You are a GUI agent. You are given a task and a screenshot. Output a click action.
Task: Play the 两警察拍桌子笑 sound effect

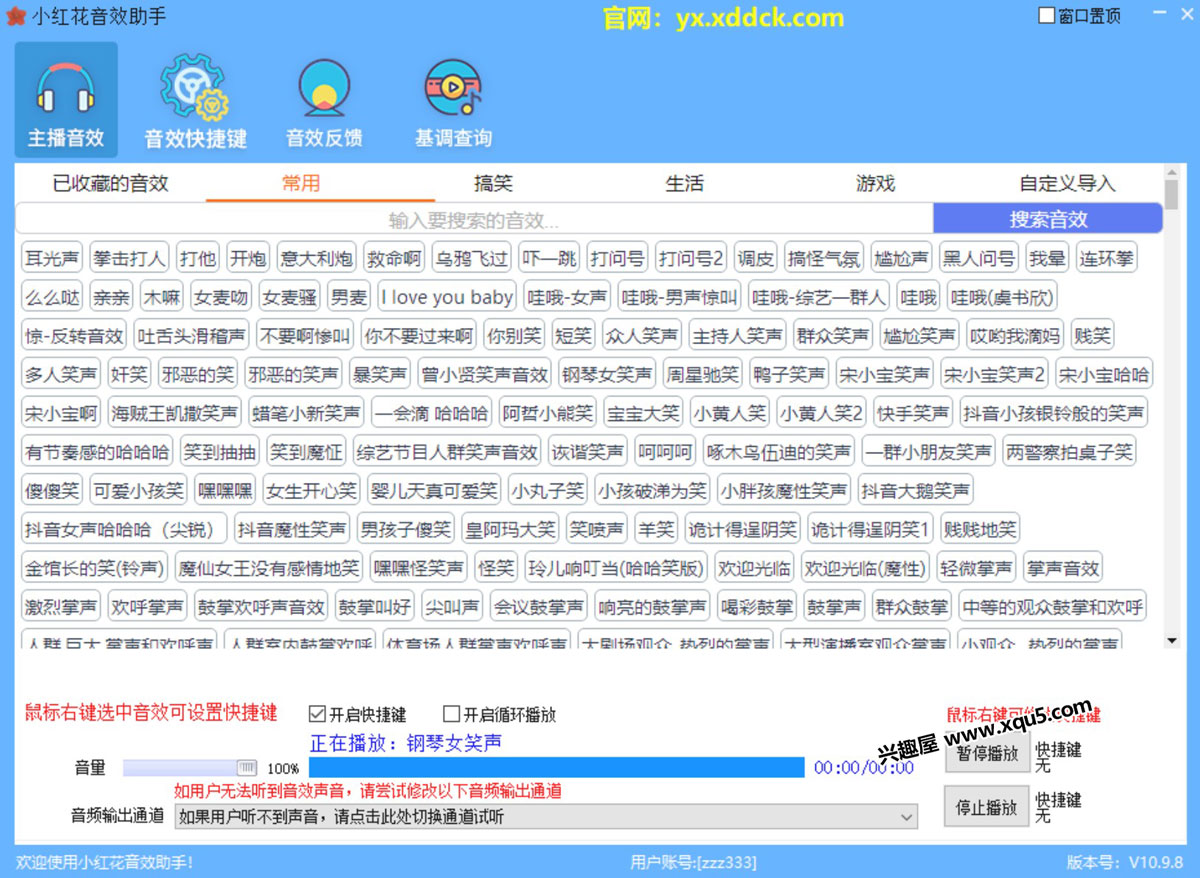(x=1069, y=451)
